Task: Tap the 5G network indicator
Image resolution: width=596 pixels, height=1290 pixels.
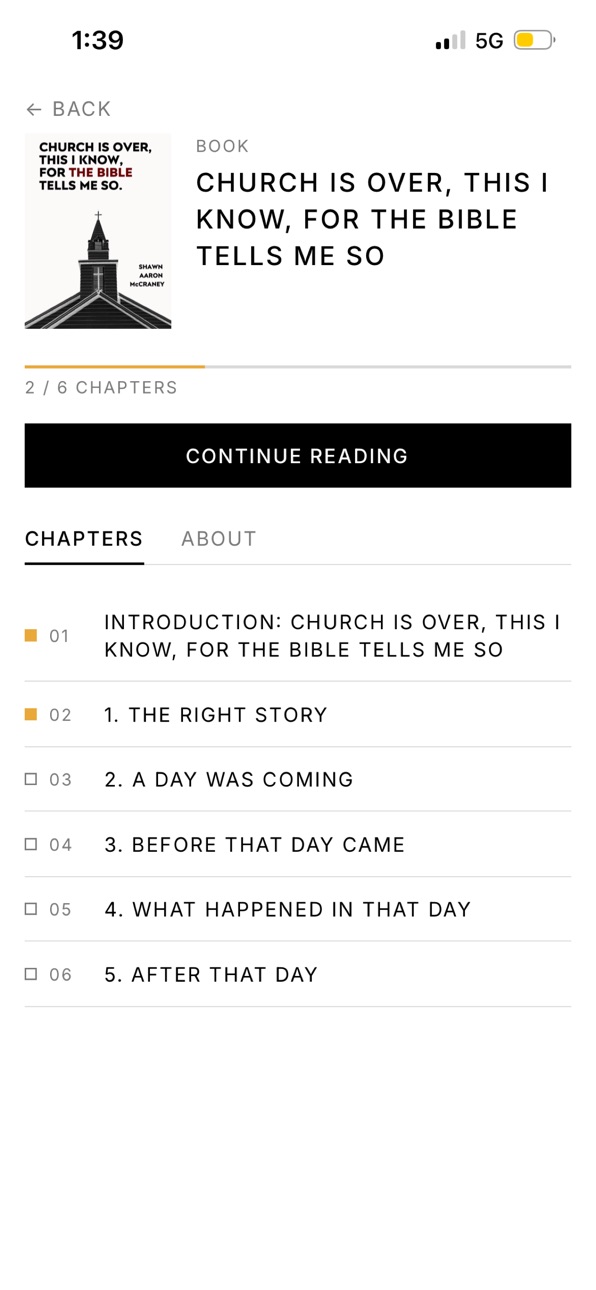Action: pos(489,41)
